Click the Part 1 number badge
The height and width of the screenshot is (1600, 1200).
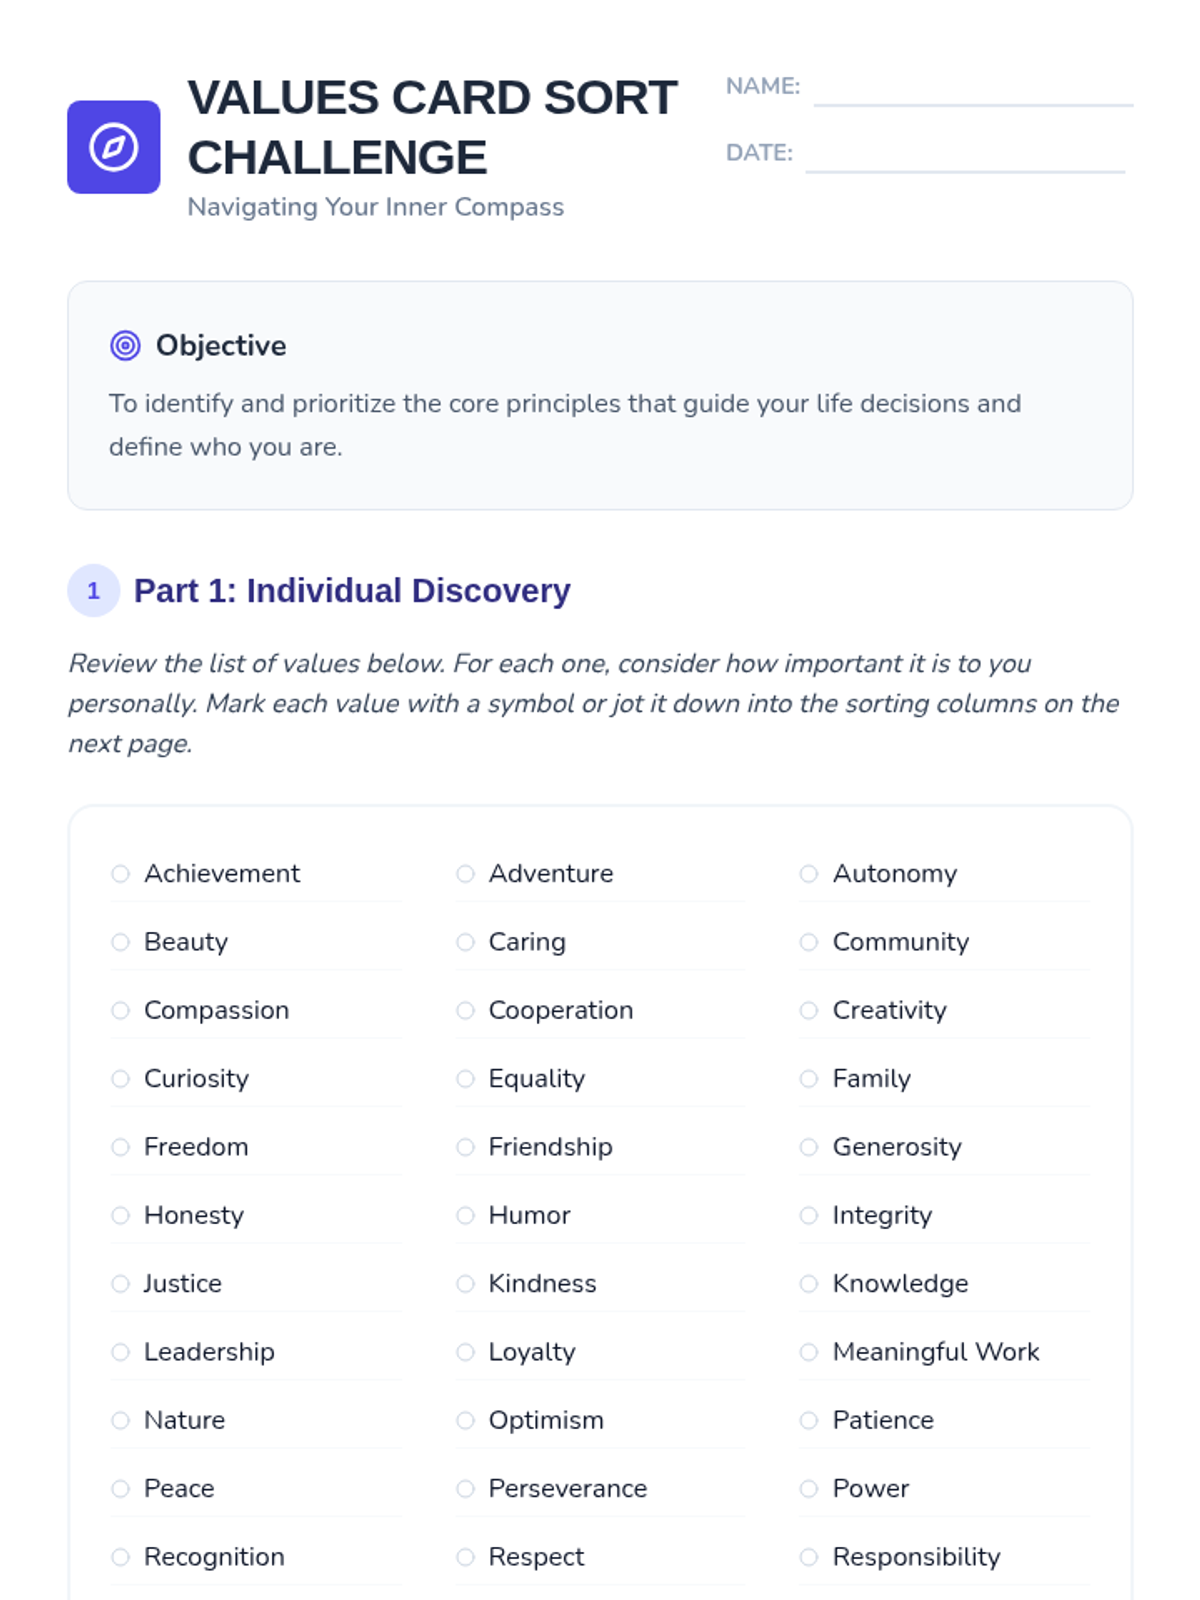click(93, 591)
